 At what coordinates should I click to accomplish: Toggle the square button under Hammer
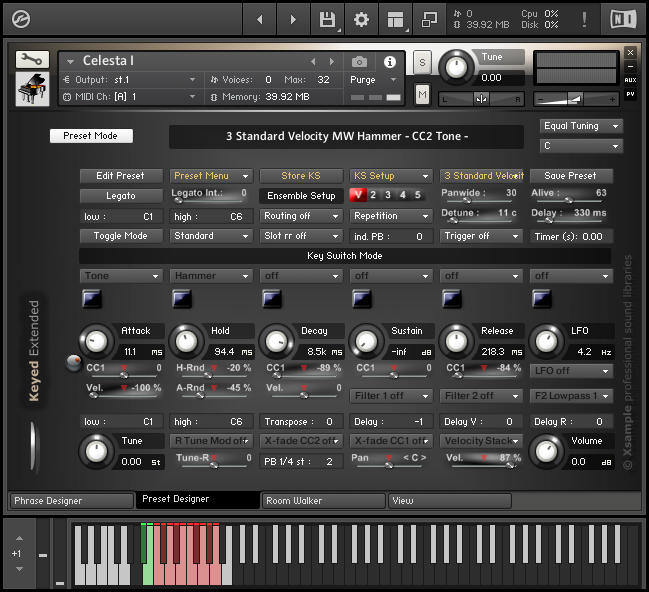(x=182, y=298)
